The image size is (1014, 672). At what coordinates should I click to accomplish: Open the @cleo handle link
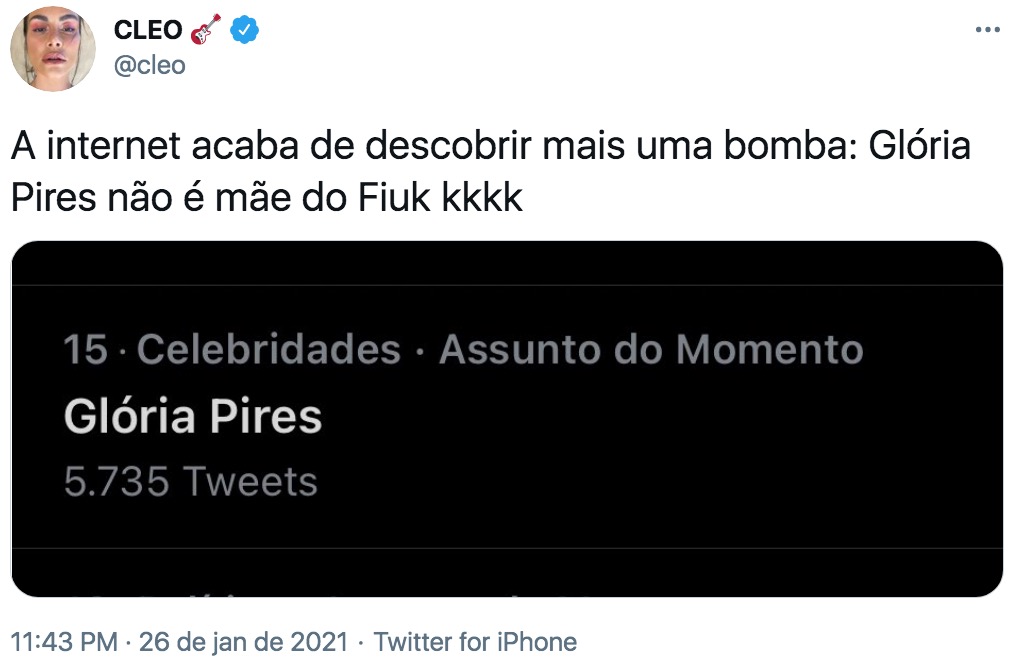(x=150, y=65)
